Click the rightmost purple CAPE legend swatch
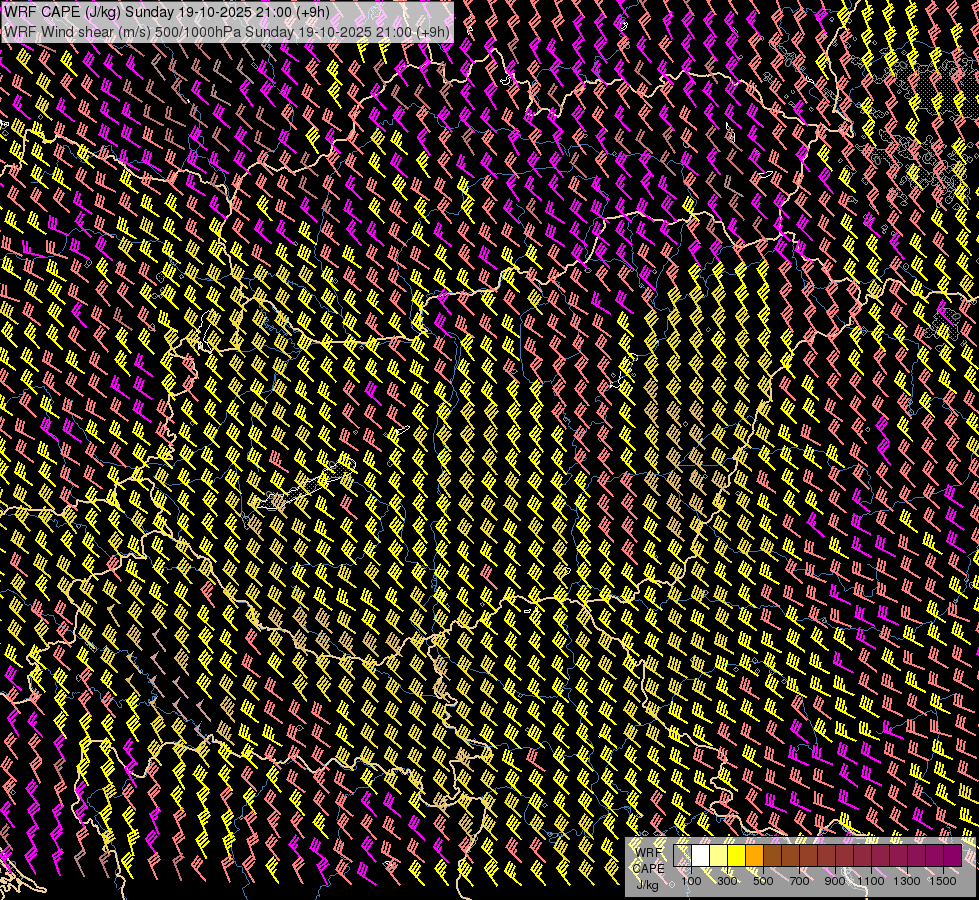The width and height of the screenshot is (979, 900). (953, 856)
